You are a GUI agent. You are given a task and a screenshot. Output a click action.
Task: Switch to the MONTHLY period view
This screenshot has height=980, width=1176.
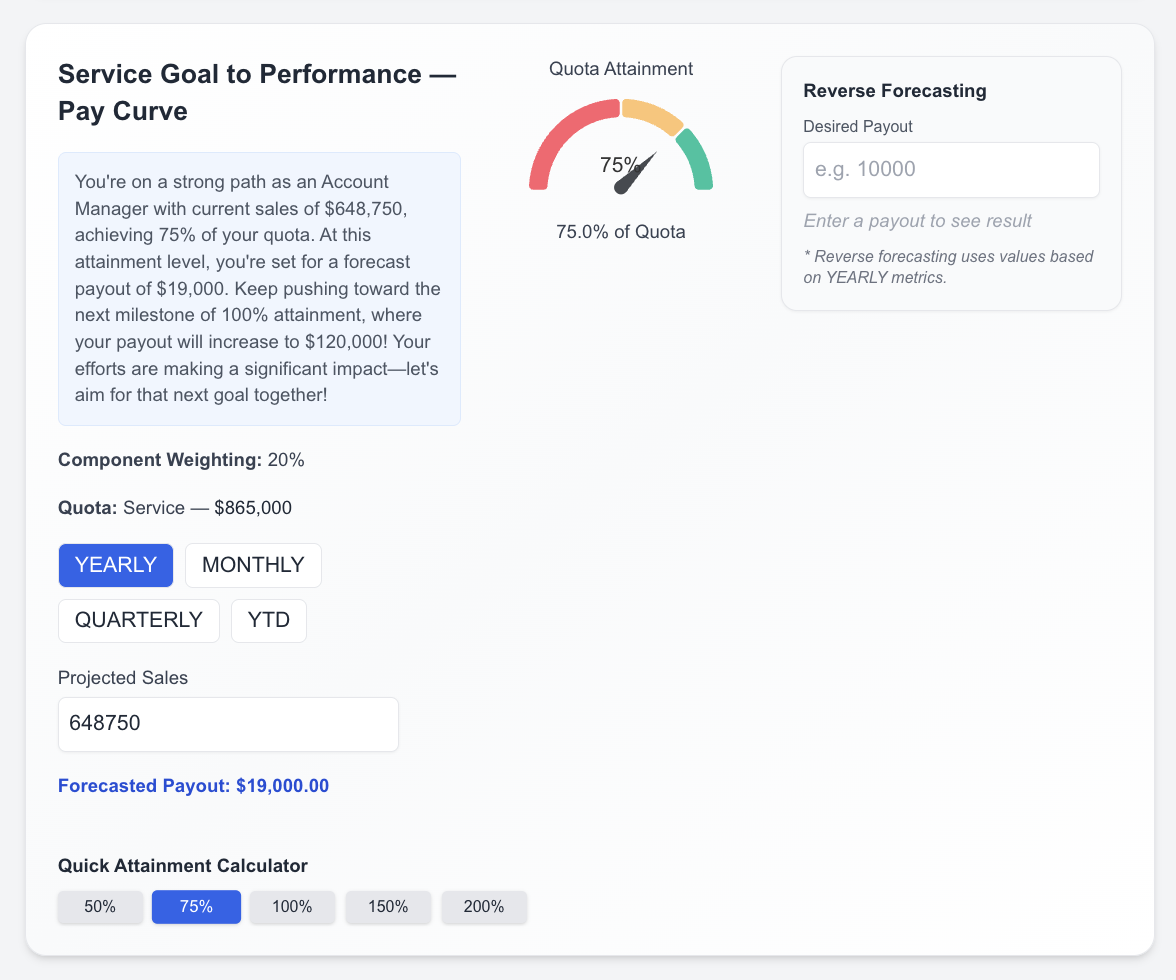click(x=253, y=565)
